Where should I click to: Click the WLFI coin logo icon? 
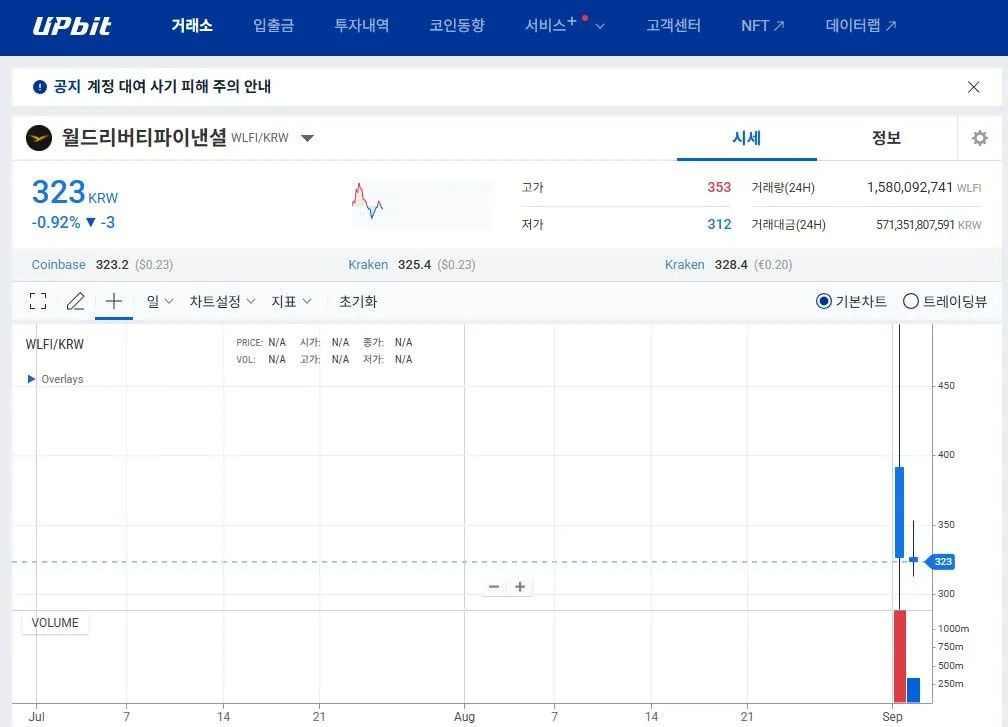(x=37, y=137)
